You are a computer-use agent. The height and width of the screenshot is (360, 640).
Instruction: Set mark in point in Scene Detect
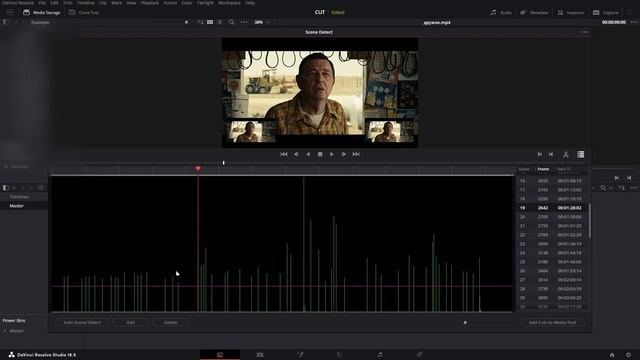point(540,154)
